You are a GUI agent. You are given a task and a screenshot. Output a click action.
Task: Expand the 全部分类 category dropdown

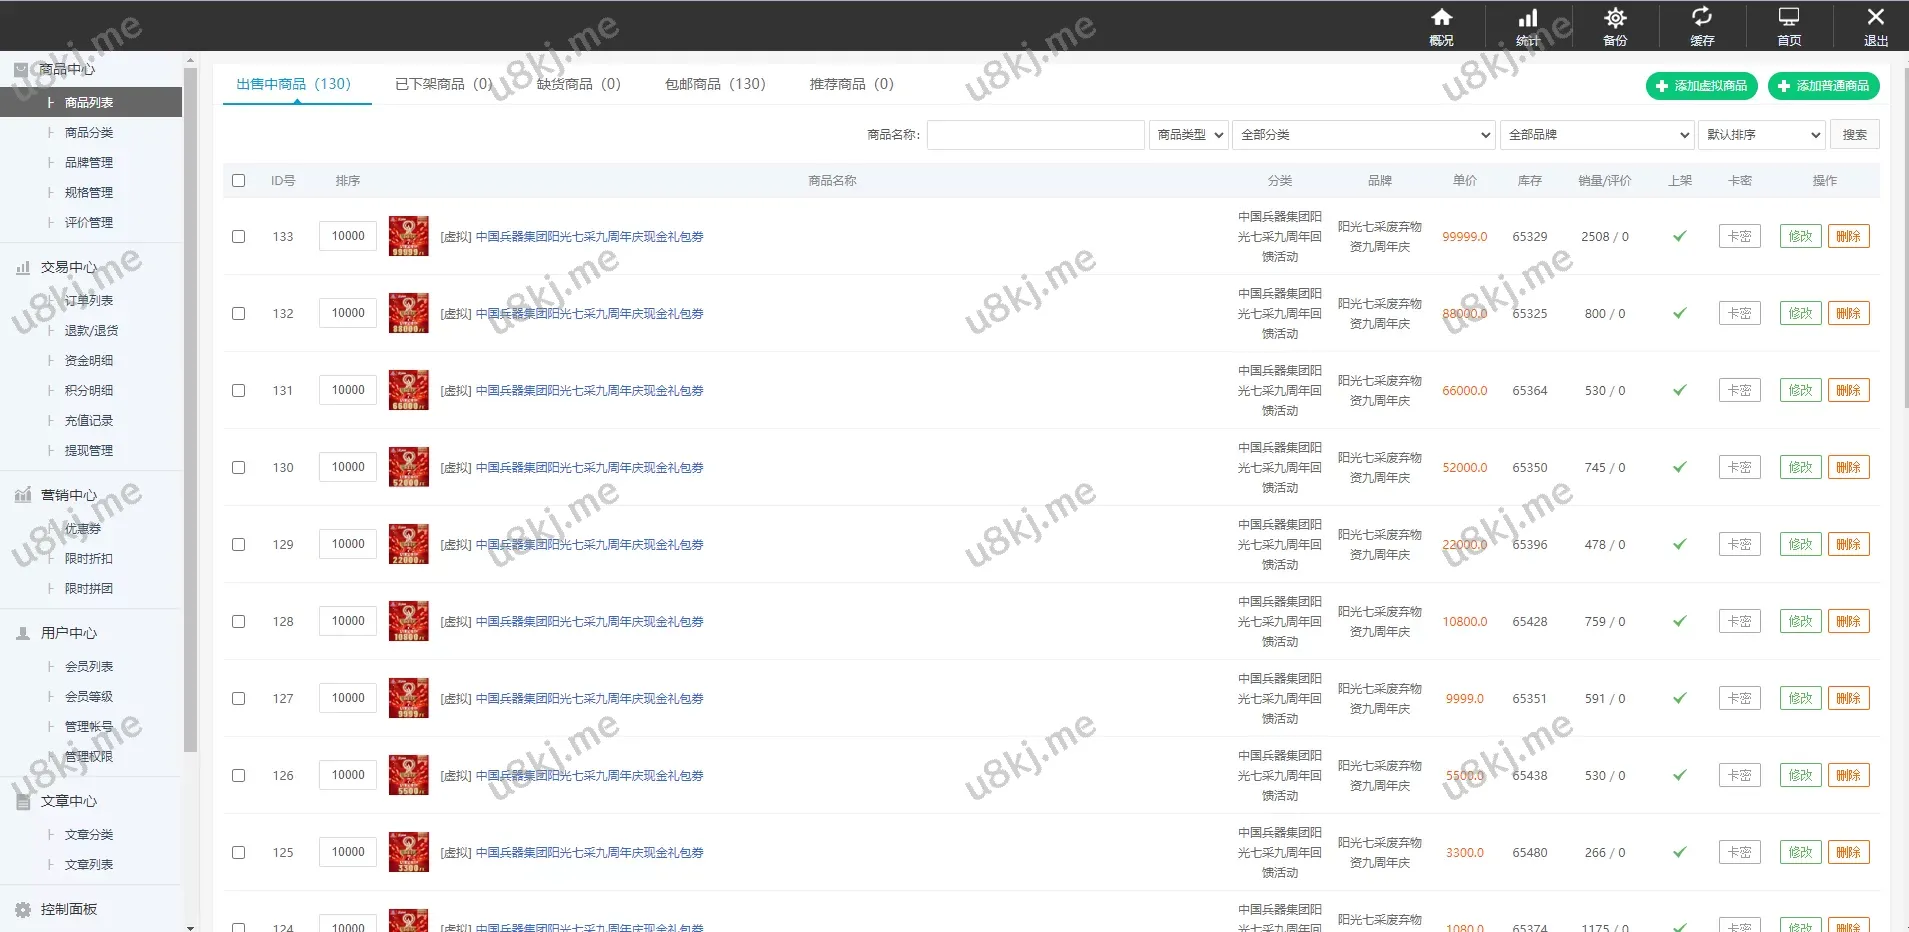click(x=1364, y=135)
